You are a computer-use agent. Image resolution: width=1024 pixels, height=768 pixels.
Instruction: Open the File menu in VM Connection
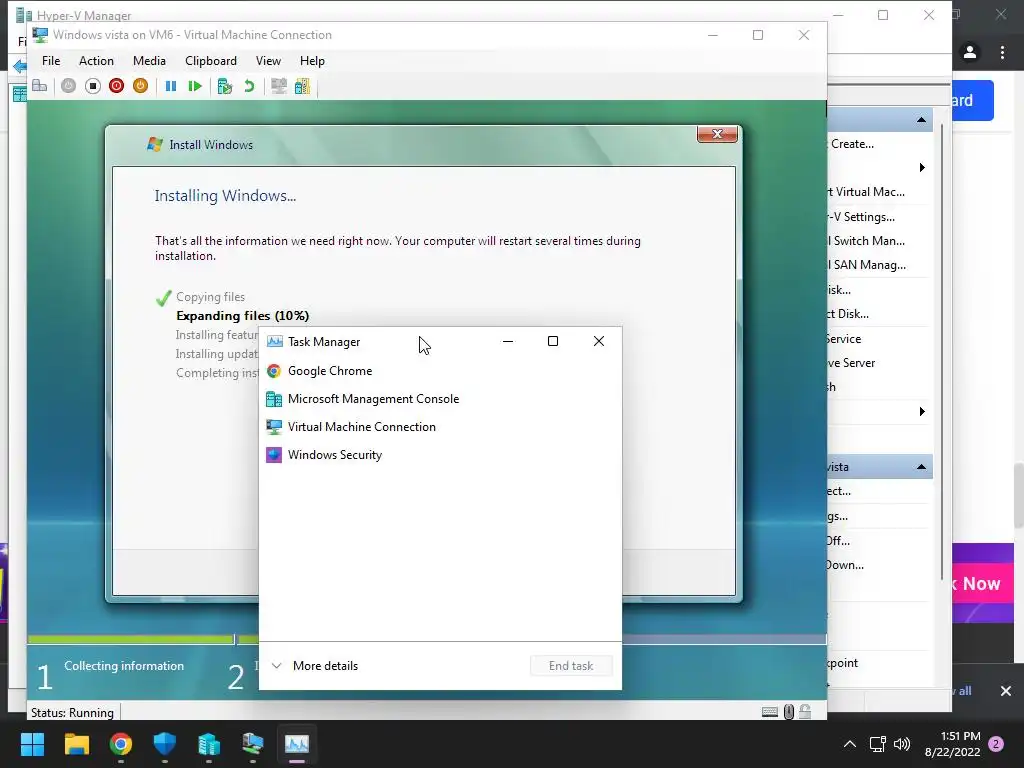tap(51, 61)
